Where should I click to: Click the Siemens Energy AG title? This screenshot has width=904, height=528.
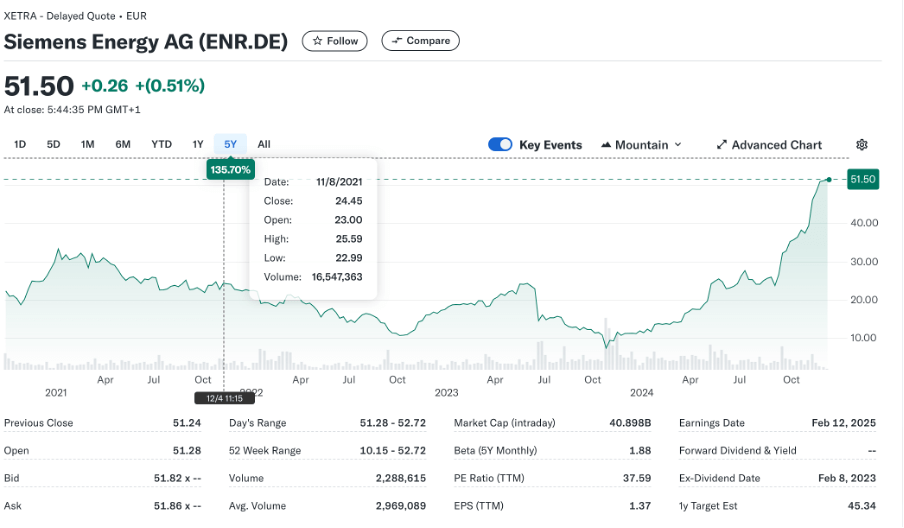(146, 42)
